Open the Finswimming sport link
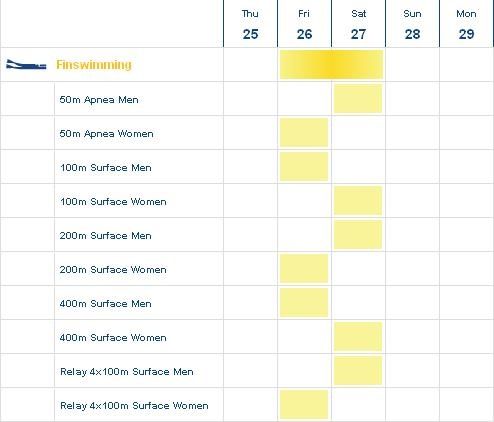 pyautogui.click(x=94, y=65)
